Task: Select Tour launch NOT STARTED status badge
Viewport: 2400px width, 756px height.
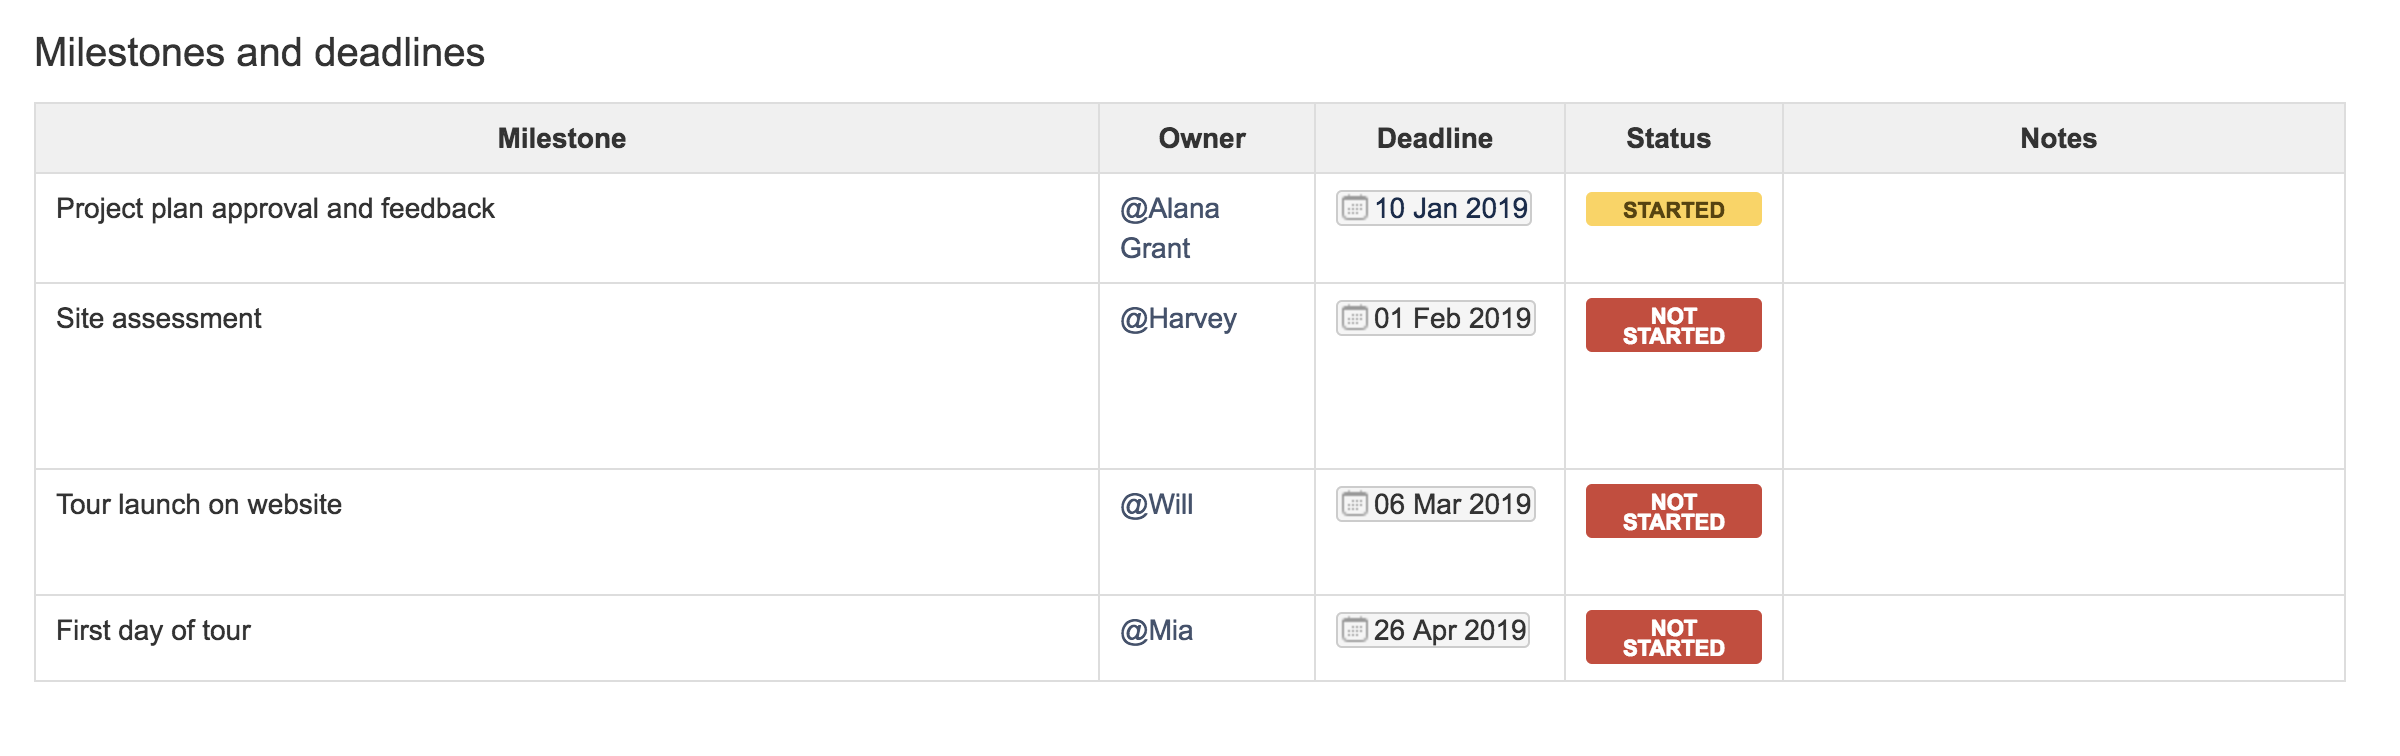Action: [1673, 511]
